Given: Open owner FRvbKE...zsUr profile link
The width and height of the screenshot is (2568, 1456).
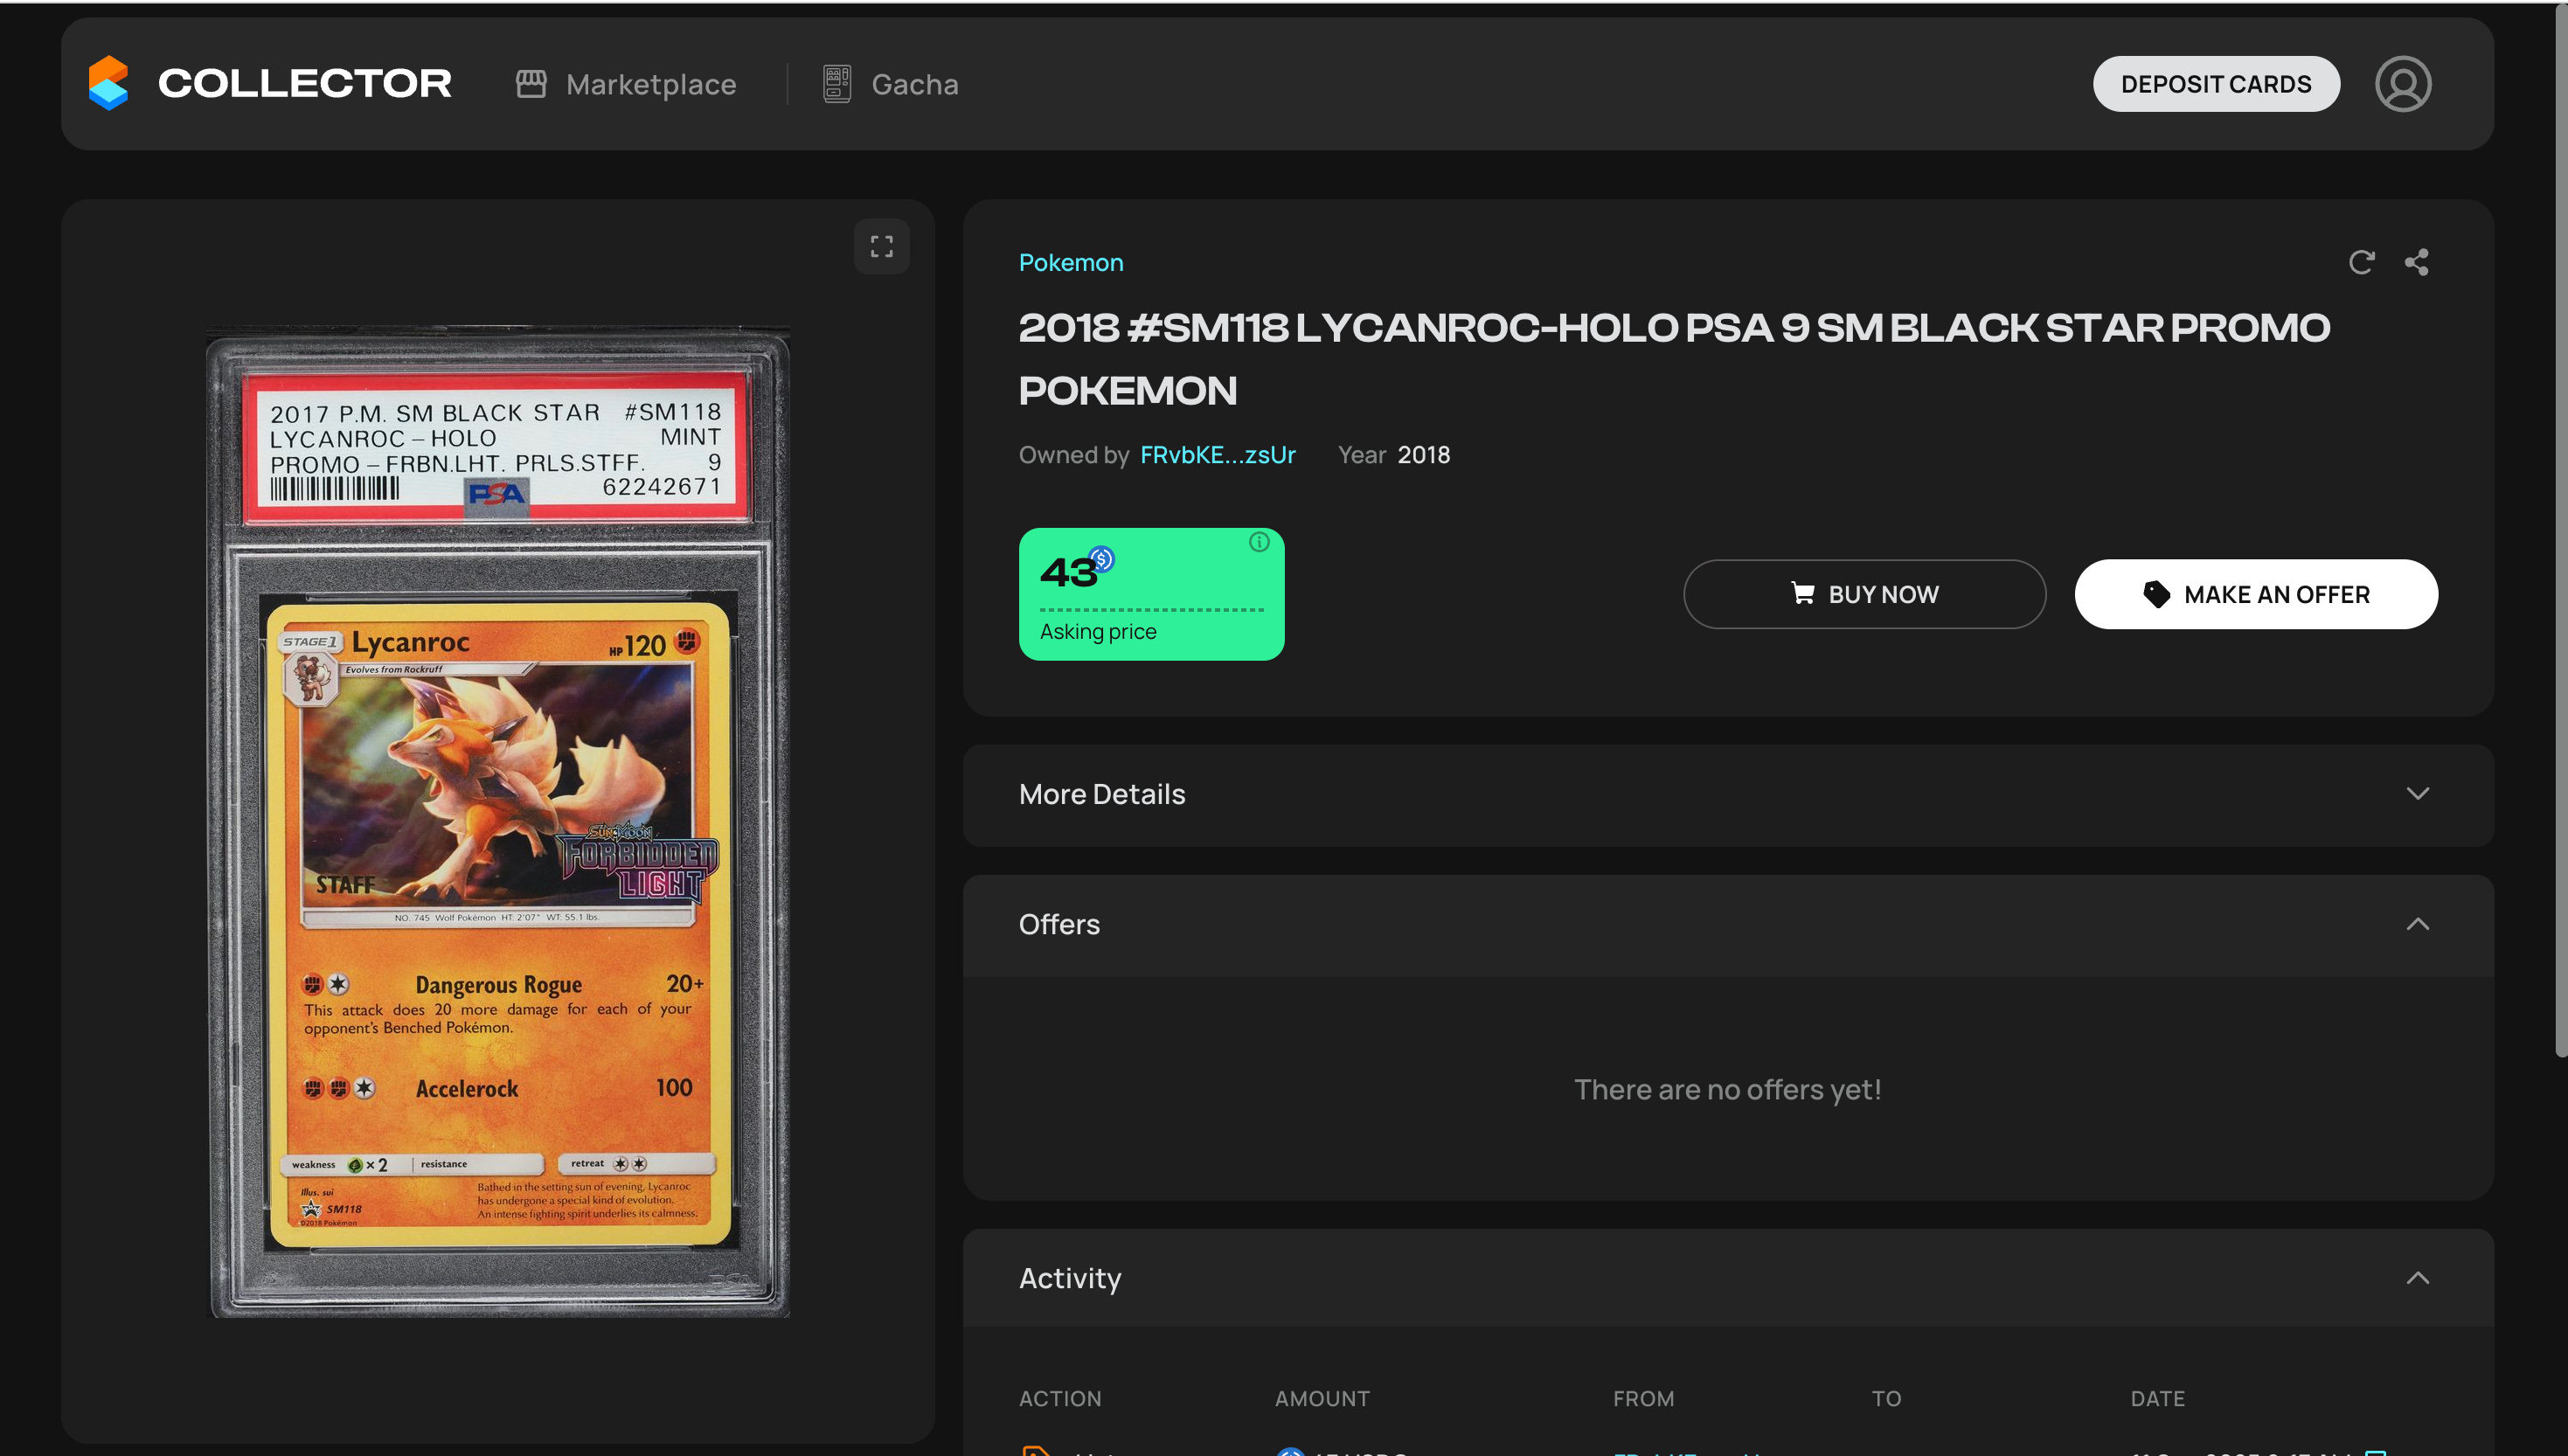Looking at the screenshot, I should pyautogui.click(x=1217, y=455).
